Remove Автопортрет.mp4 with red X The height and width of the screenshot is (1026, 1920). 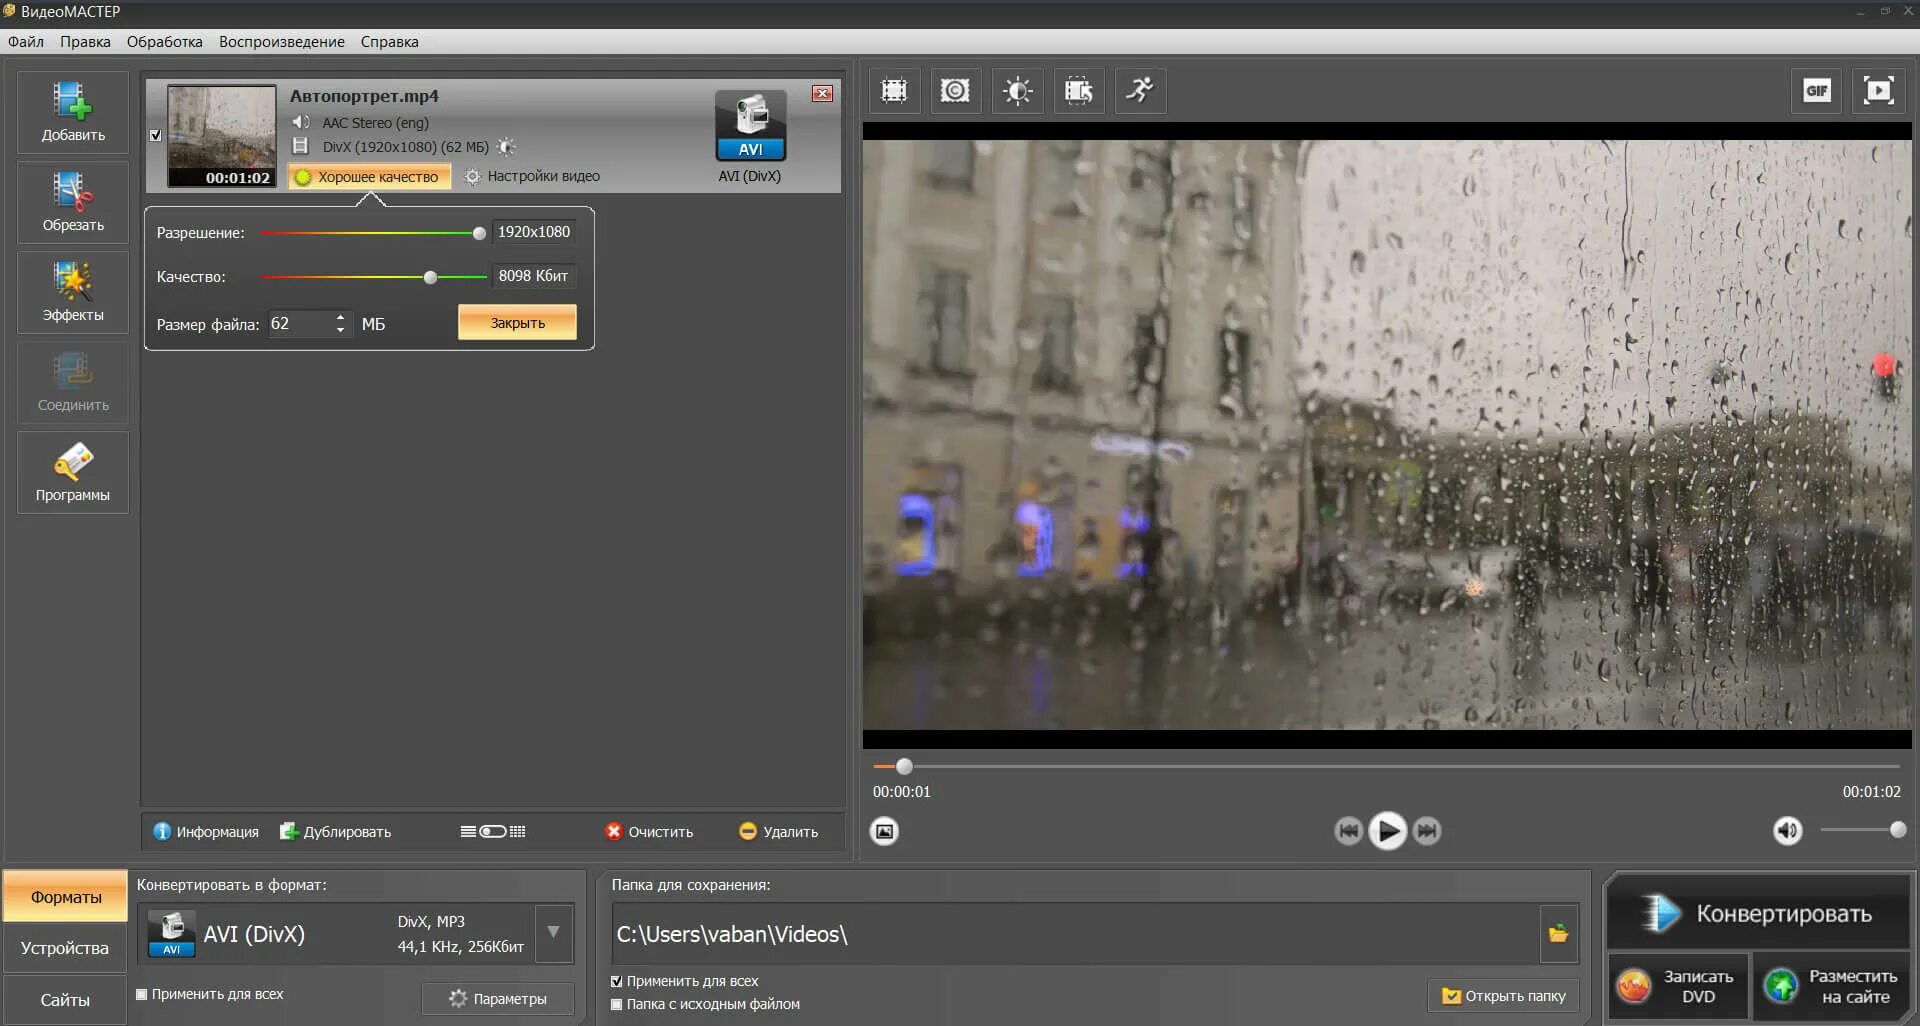pyautogui.click(x=822, y=93)
